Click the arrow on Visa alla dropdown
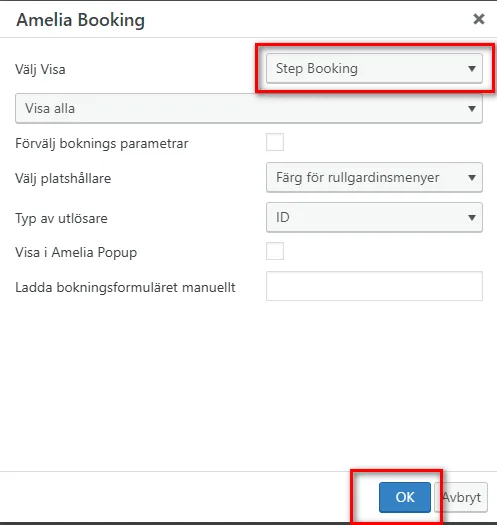 472,108
